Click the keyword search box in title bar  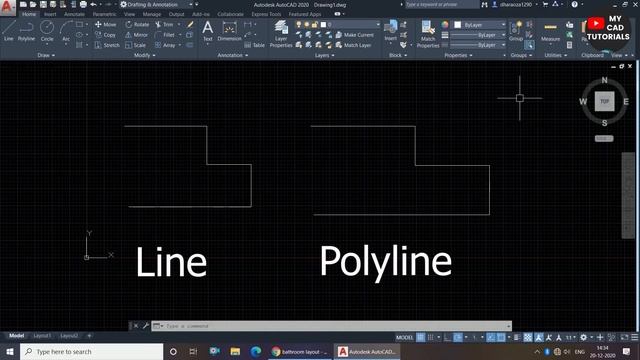[x=442, y=4]
